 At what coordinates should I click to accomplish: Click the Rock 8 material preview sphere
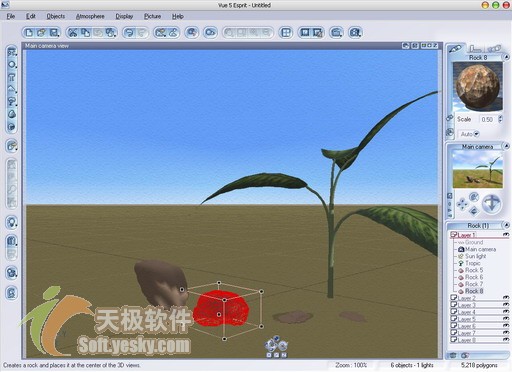(x=478, y=86)
